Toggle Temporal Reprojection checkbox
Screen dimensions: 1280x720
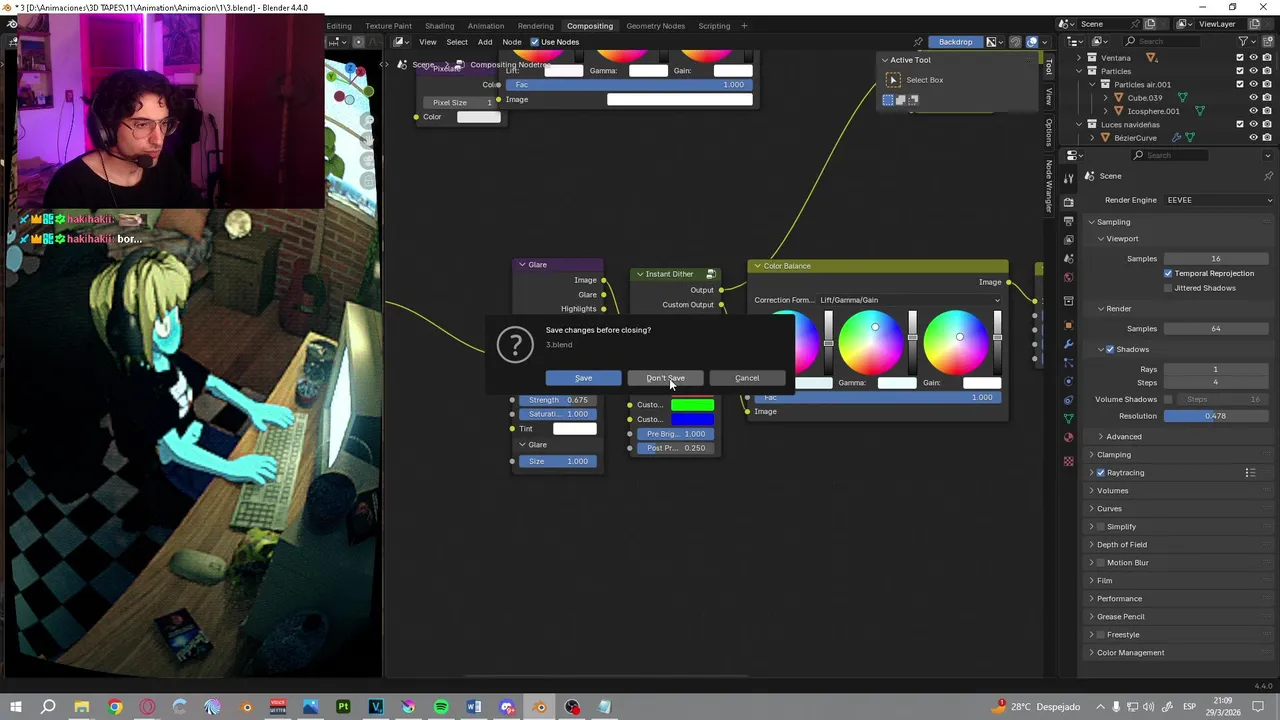pyautogui.click(x=1168, y=273)
